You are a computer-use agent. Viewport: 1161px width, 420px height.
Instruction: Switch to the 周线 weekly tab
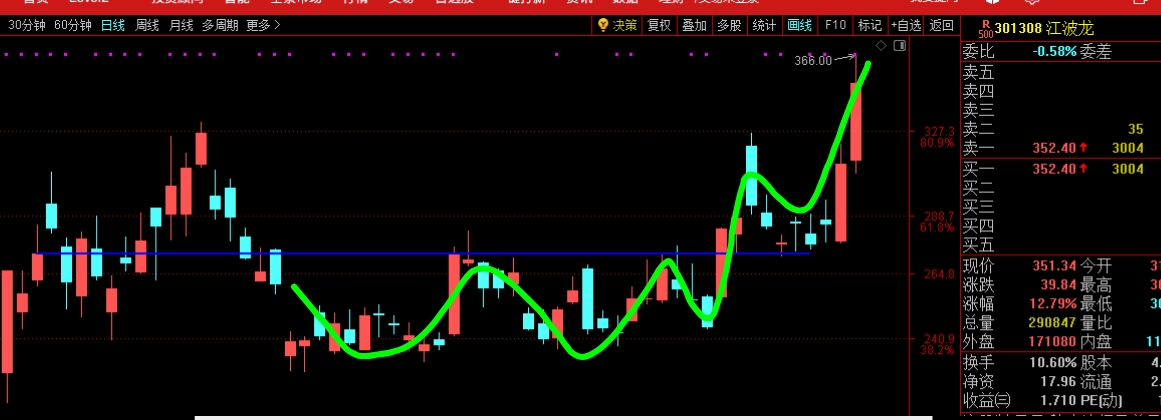[147, 25]
